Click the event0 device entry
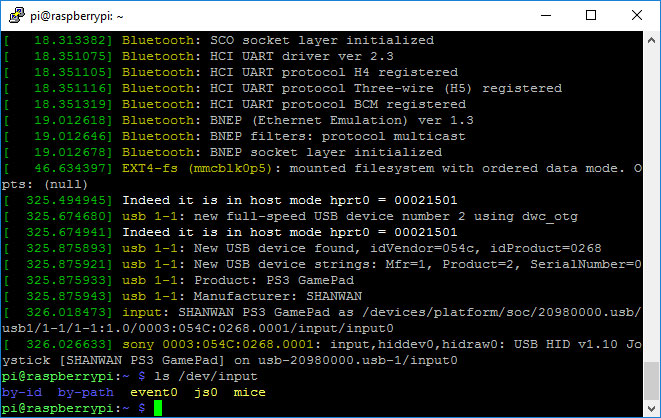The image size is (661, 418). 151,392
